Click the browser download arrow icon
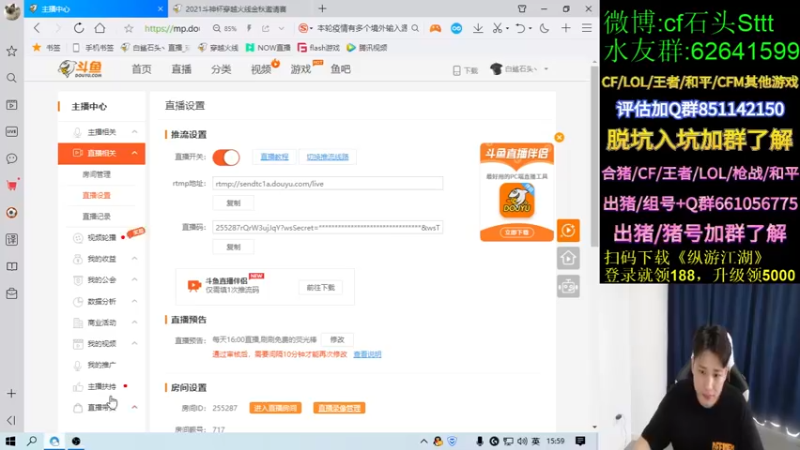The height and width of the screenshot is (450, 800). [x=478, y=29]
